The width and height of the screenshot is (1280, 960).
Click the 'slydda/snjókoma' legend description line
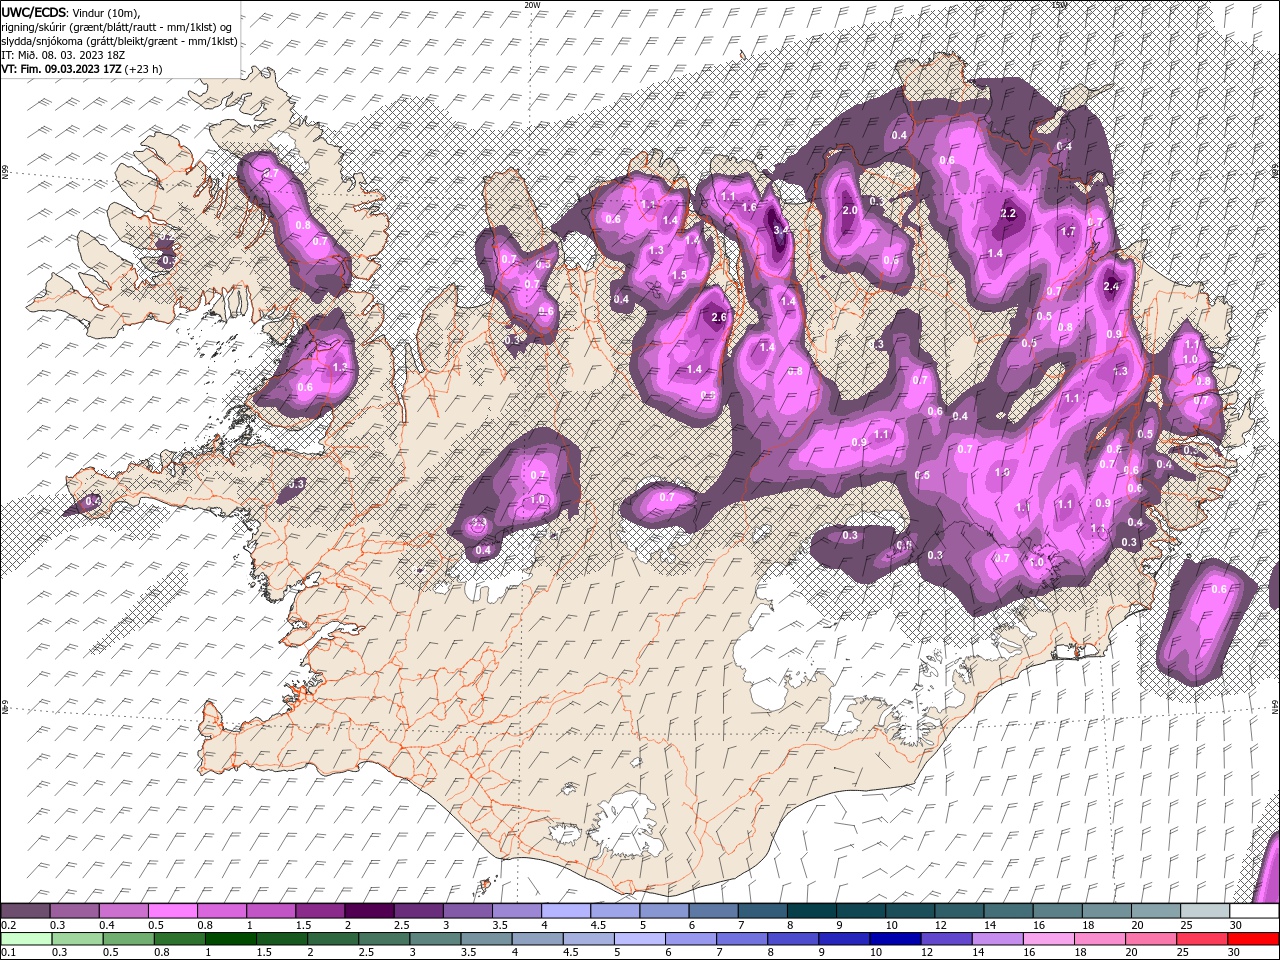tap(119, 41)
